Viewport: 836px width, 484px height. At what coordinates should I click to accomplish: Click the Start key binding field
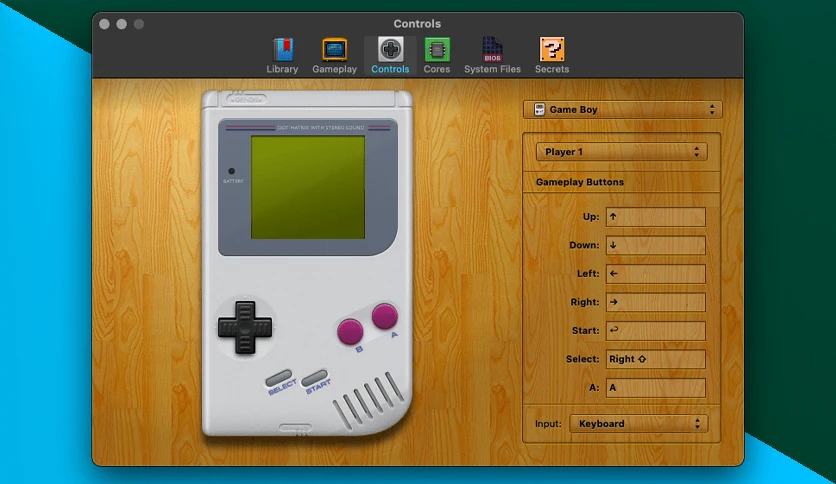click(x=656, y=330)
